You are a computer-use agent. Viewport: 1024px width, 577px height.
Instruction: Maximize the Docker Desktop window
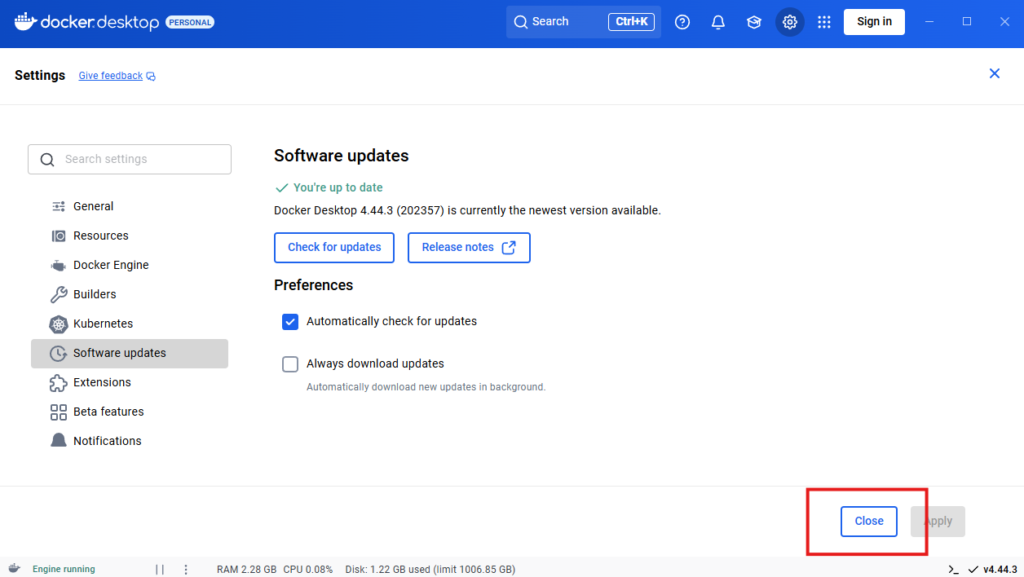tap(967, 22)
